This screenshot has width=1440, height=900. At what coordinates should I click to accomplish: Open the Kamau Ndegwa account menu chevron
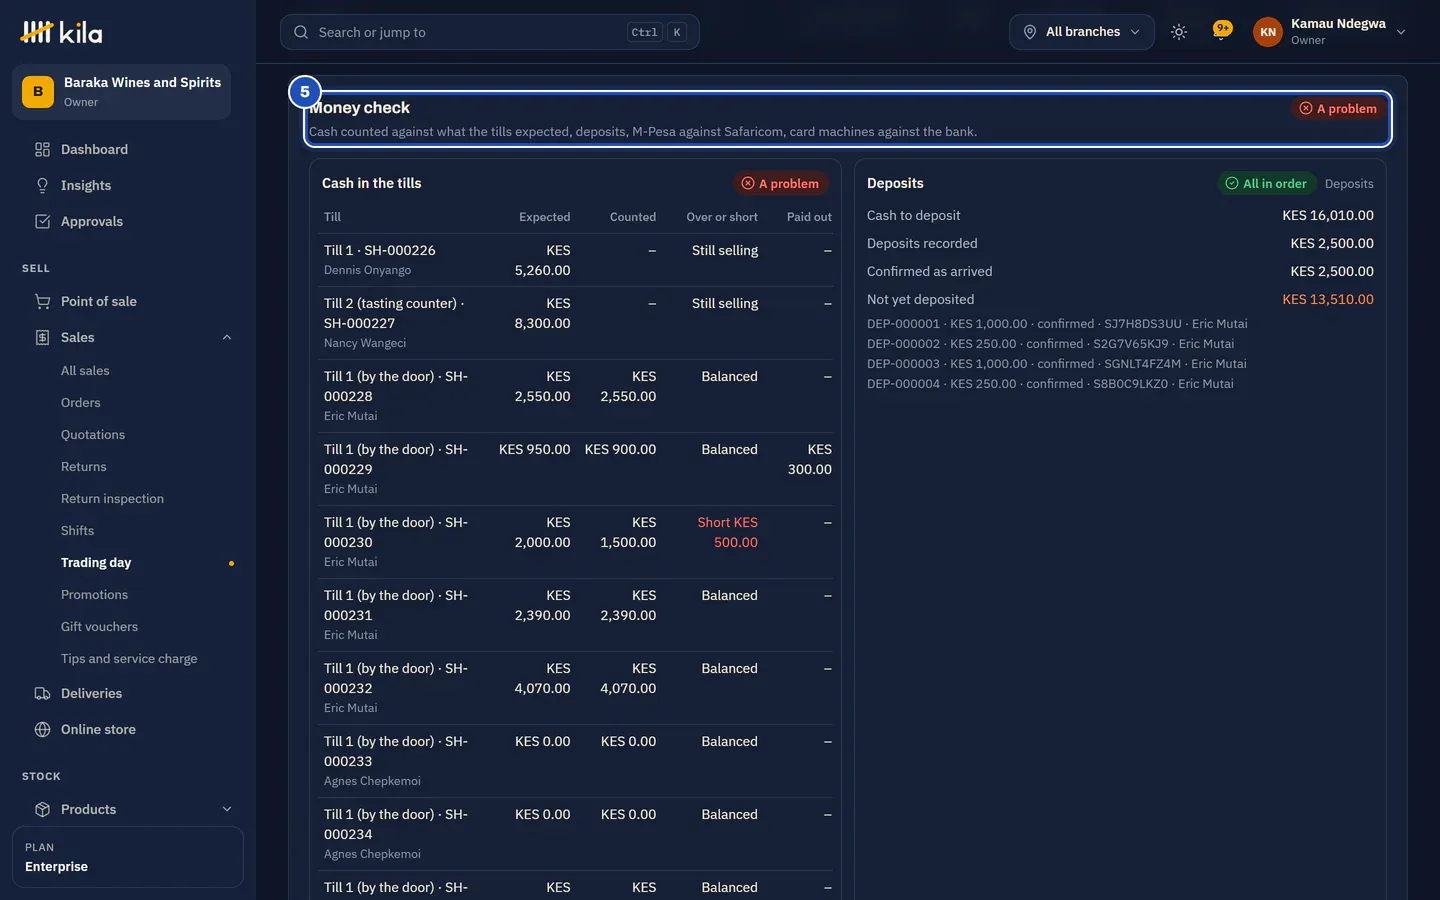click(x=1401, y=32)
